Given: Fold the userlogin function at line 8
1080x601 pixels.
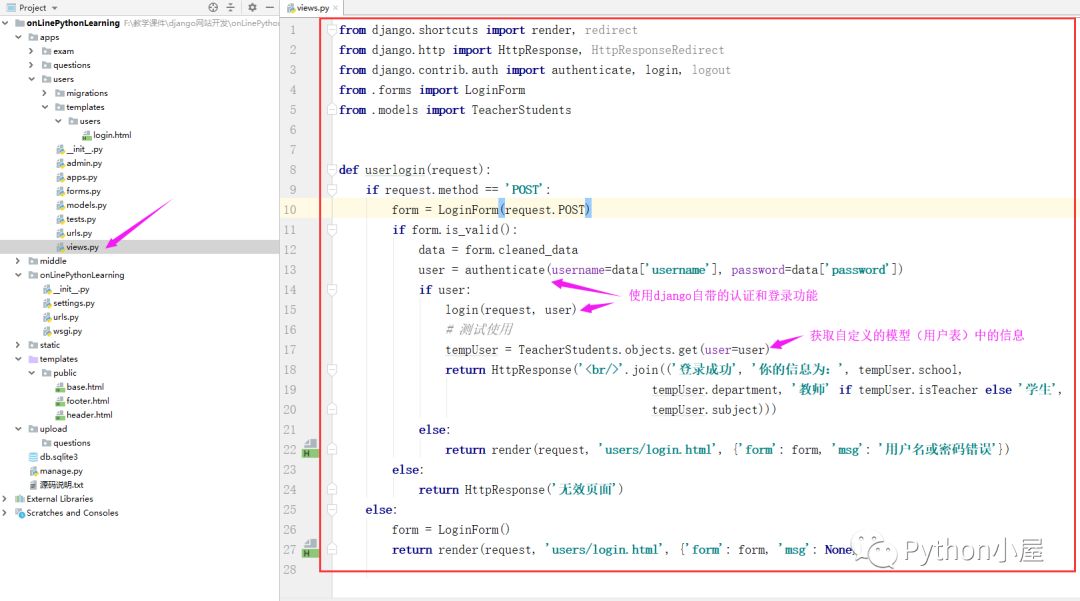Looking at the screenshot, I should [x=332, y=170].
